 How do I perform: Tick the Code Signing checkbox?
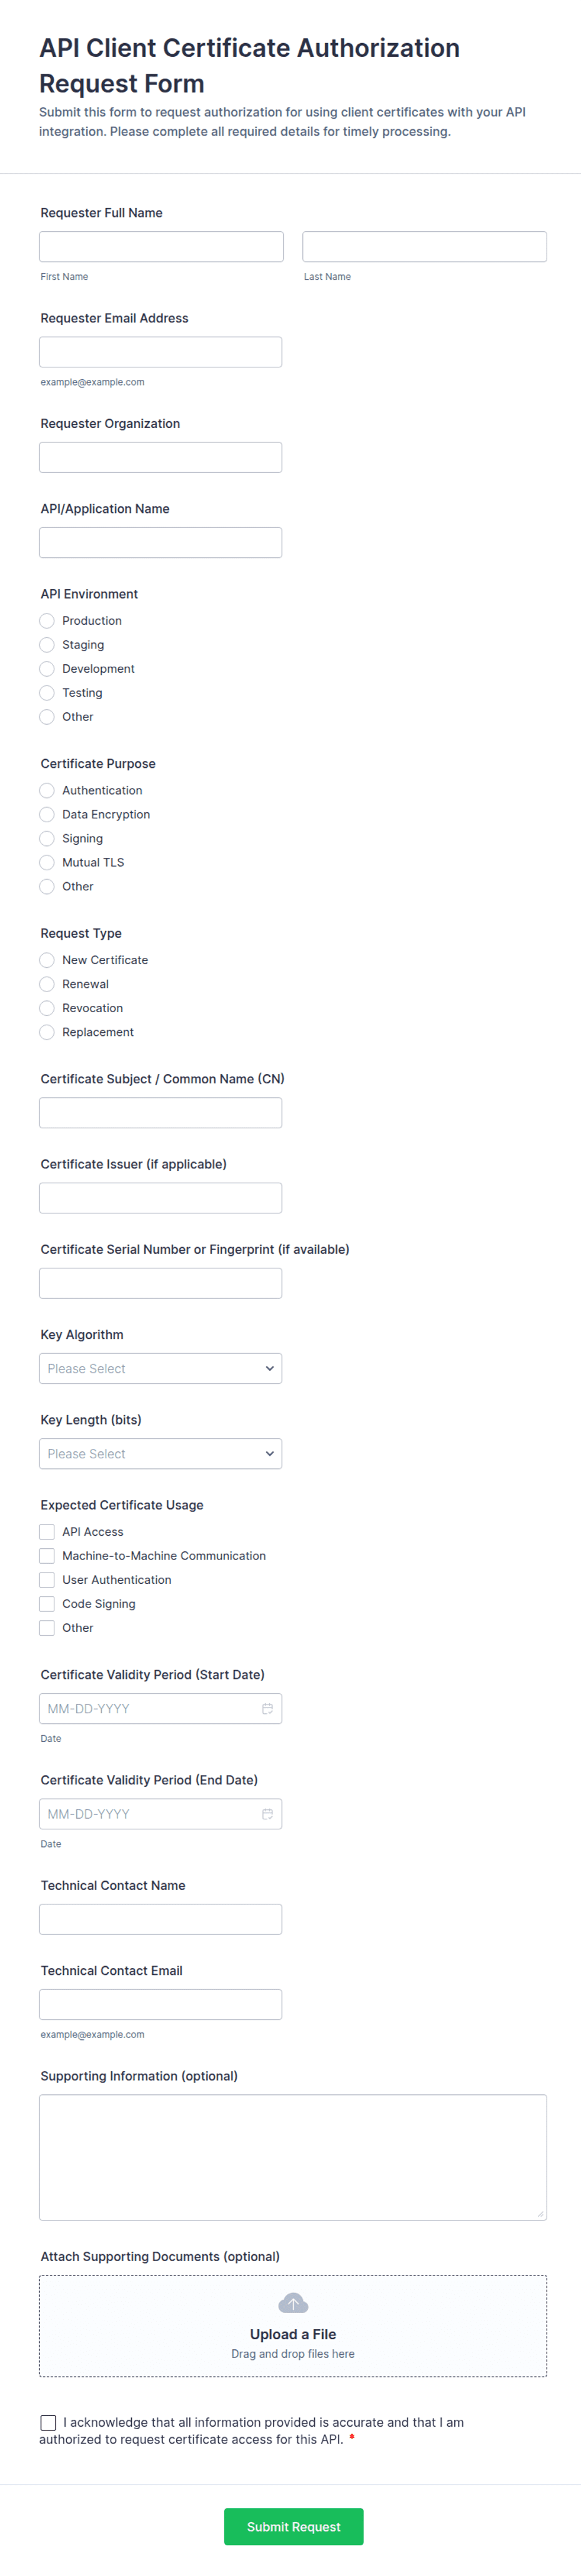pos(47,1604)
